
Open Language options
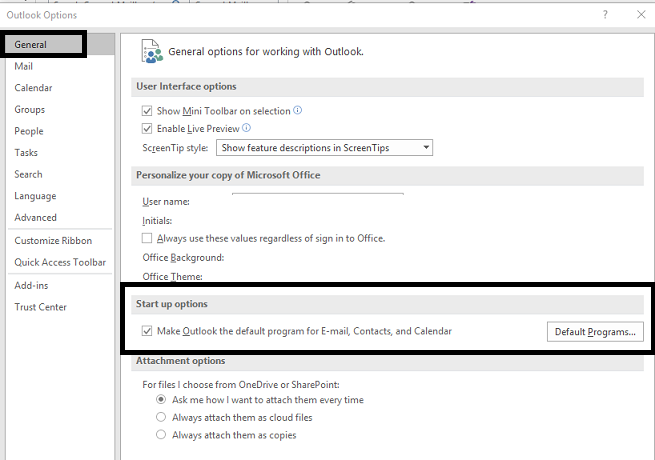coord(35,196)
